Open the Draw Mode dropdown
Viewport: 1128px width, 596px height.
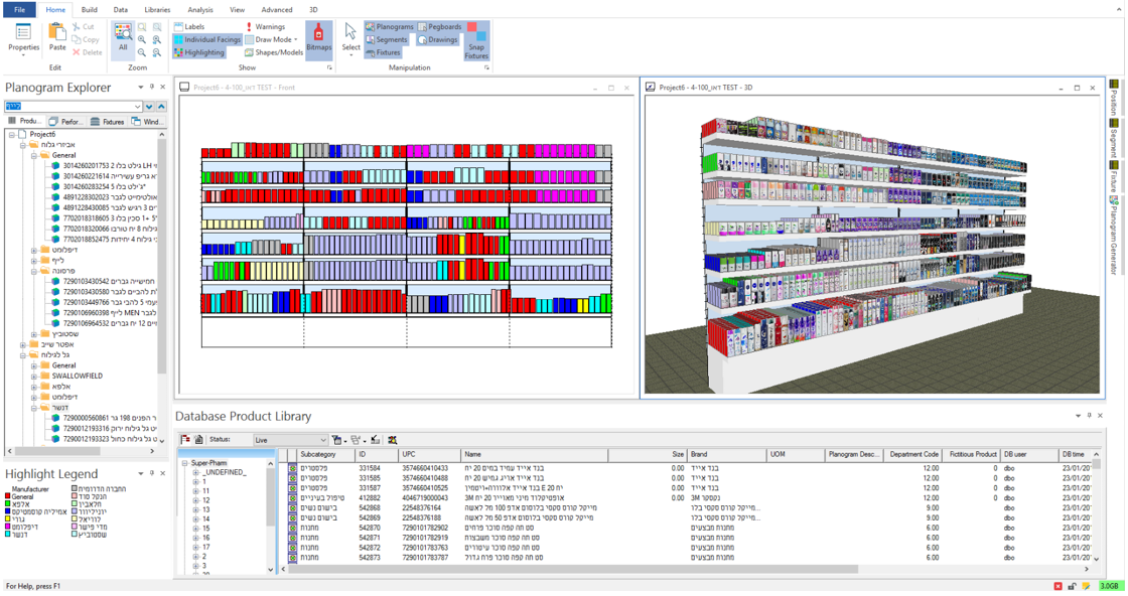click(271, 40)
